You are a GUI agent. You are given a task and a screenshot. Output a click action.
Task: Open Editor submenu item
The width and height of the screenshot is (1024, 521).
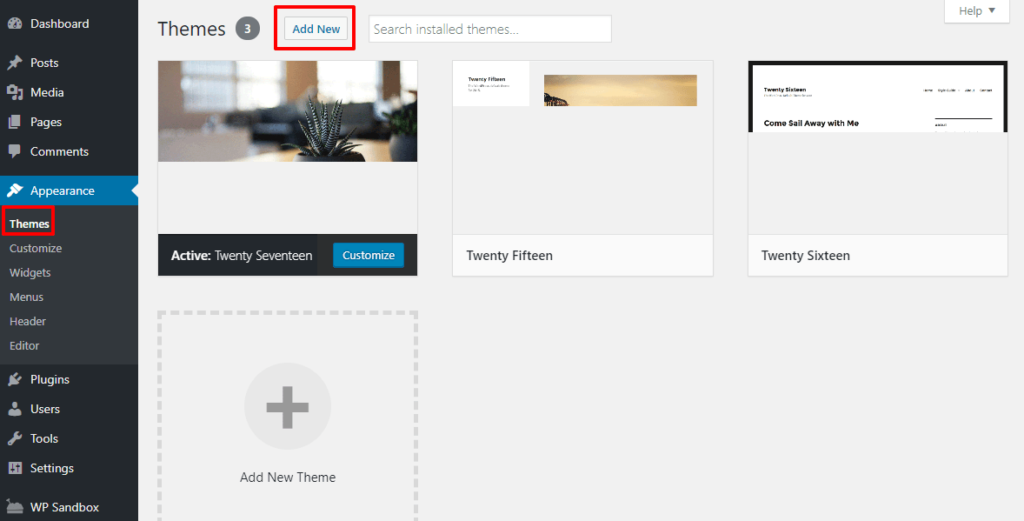click(x=24, y=345)
